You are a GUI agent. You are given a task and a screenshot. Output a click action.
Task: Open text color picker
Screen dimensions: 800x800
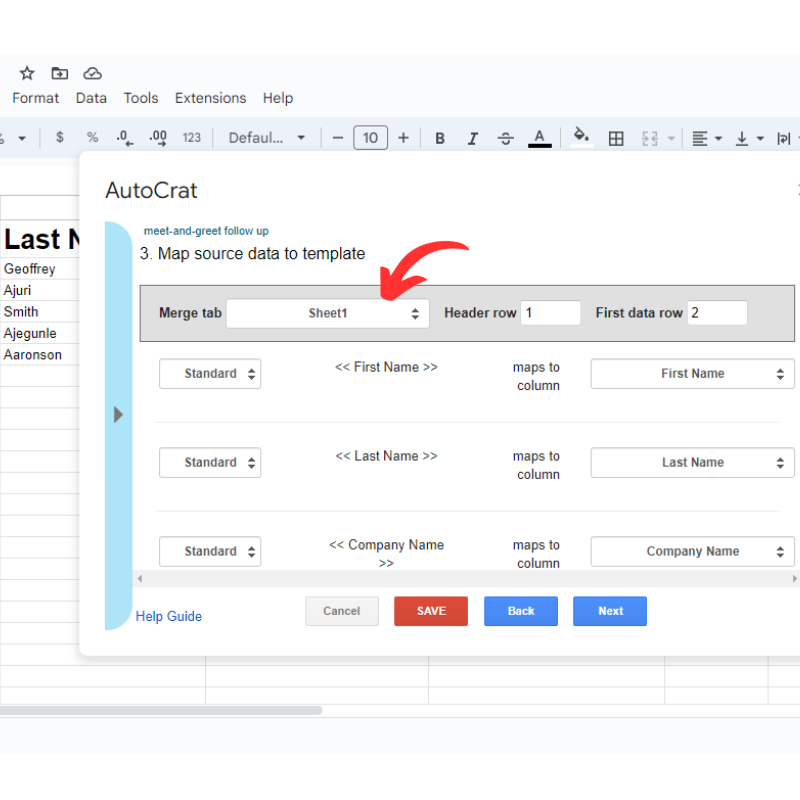point(539,138)
